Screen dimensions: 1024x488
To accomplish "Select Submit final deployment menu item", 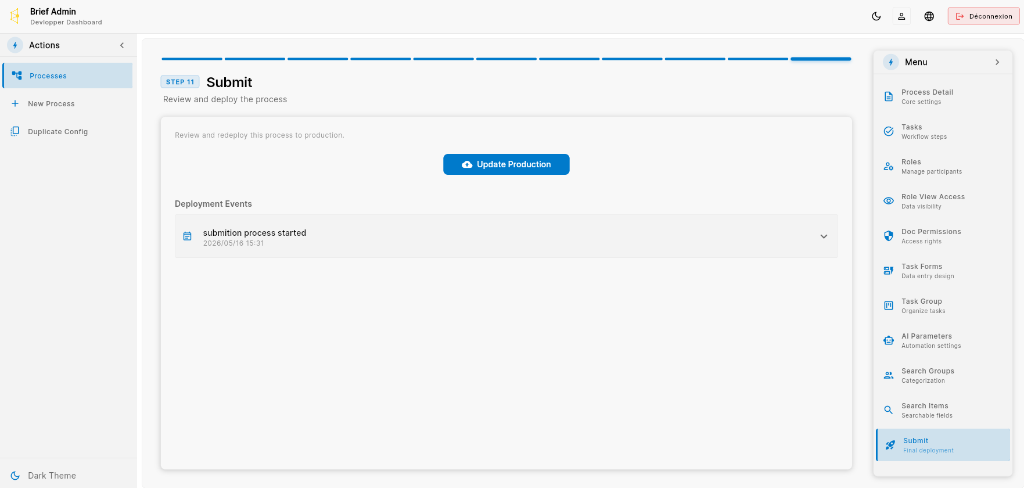I will coord(943,445).
